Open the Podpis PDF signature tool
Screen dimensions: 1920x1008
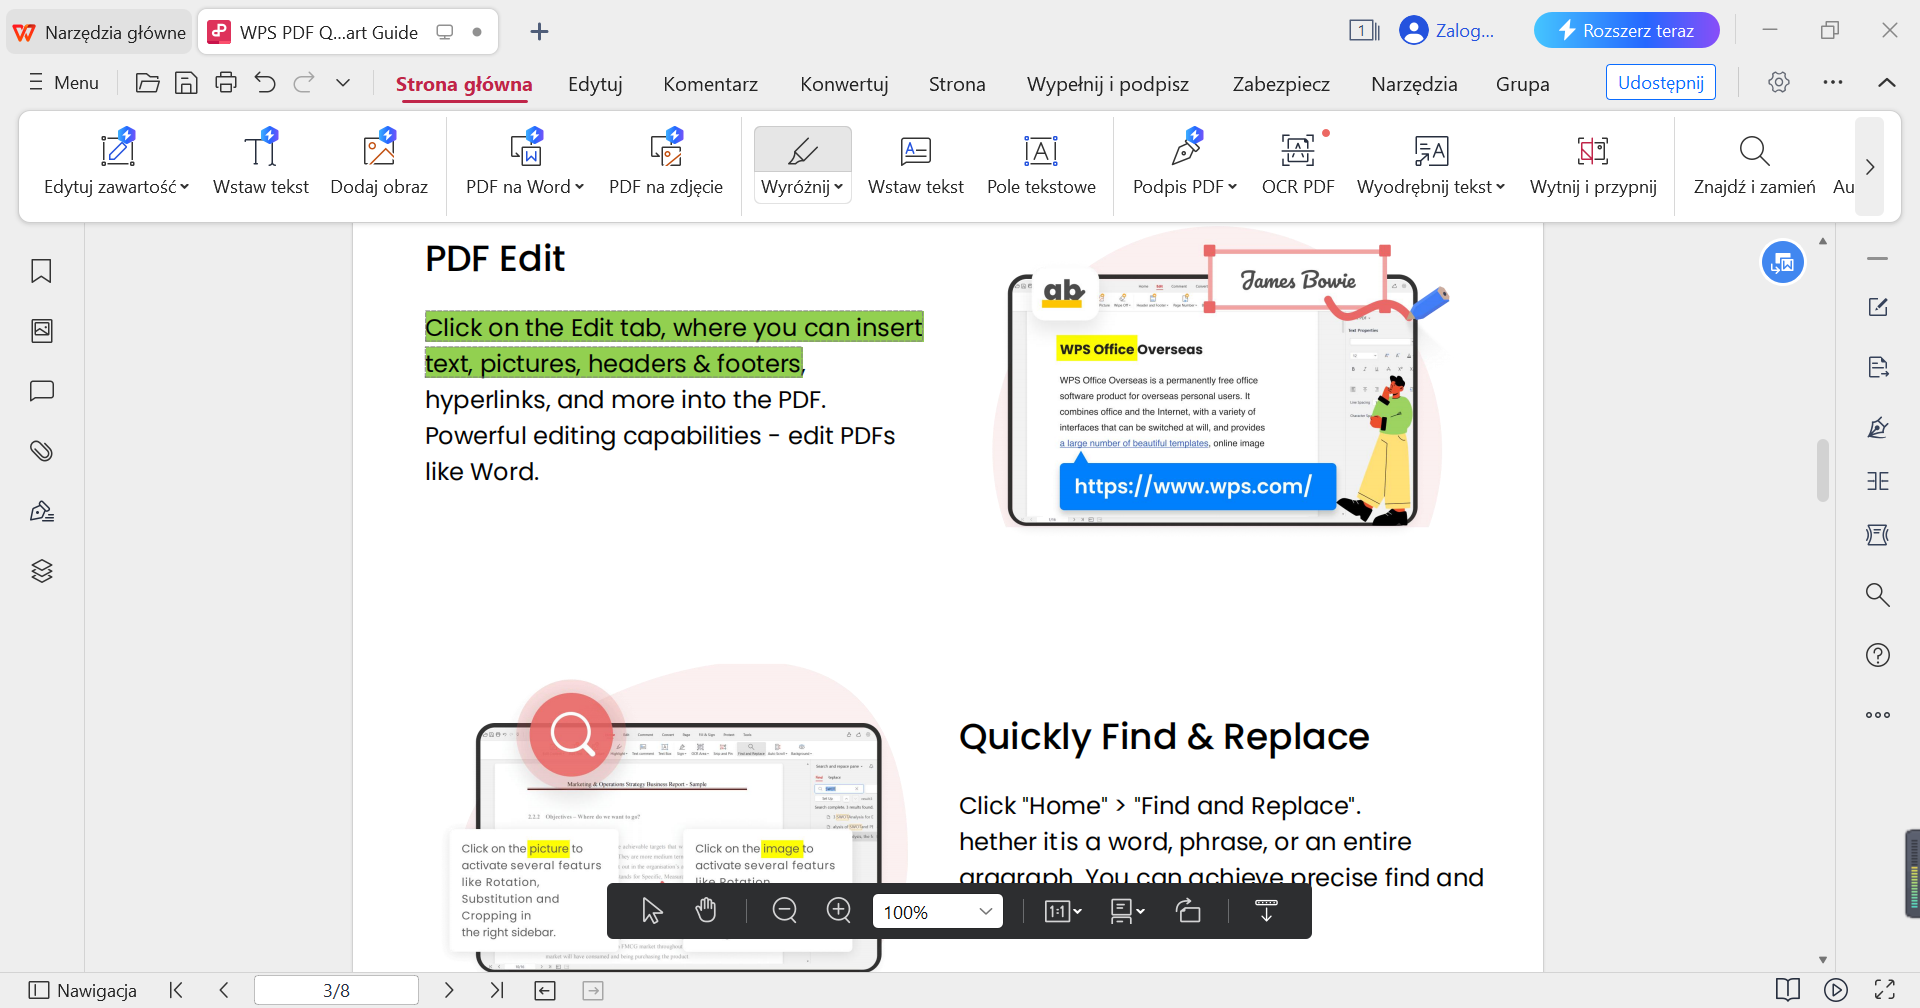(1185, 162)
